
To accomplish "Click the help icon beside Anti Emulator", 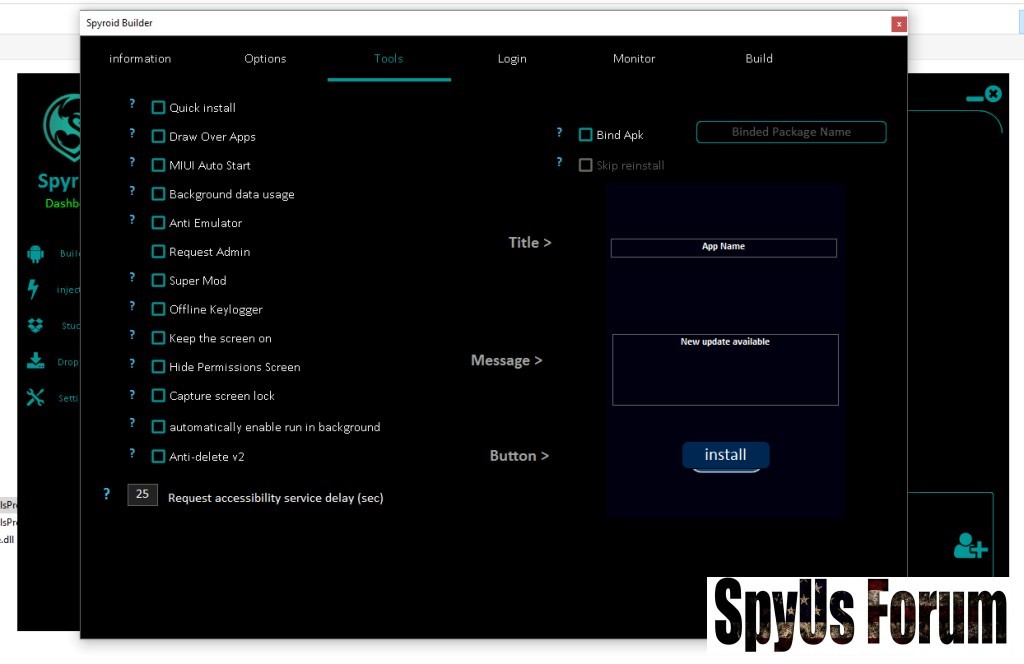I will pos(132,220).
